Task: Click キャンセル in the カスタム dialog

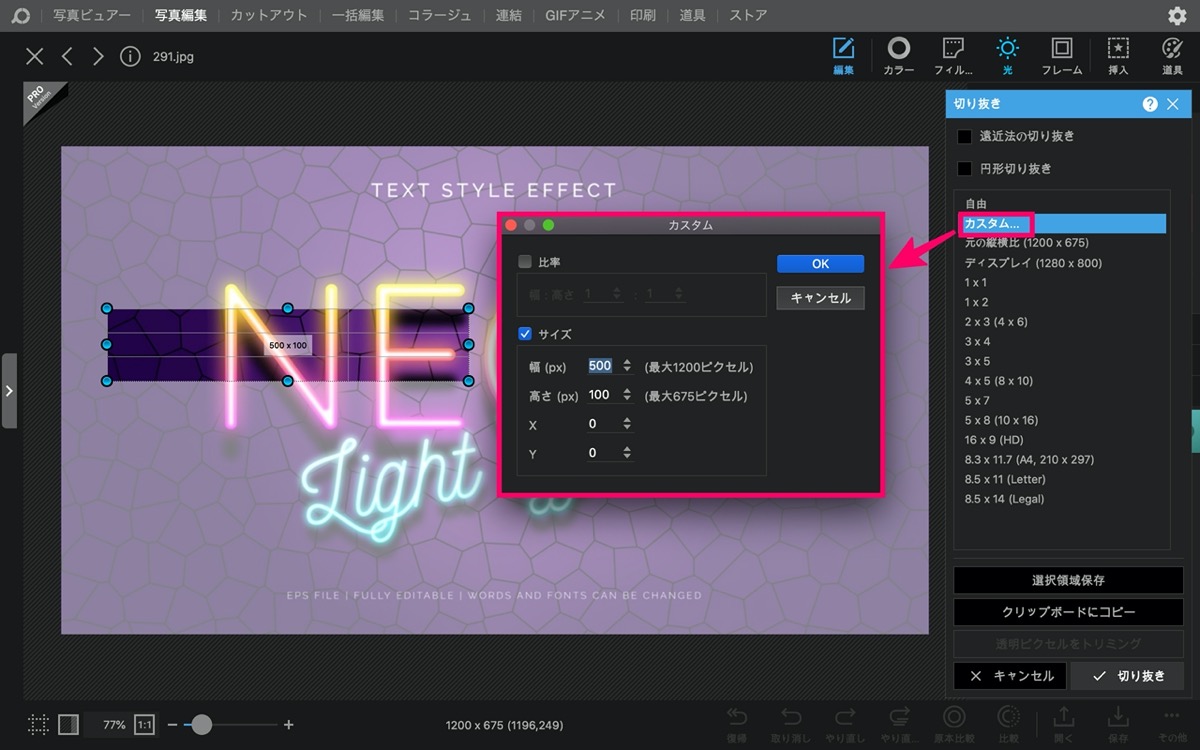Action: [x=820, y=298]
